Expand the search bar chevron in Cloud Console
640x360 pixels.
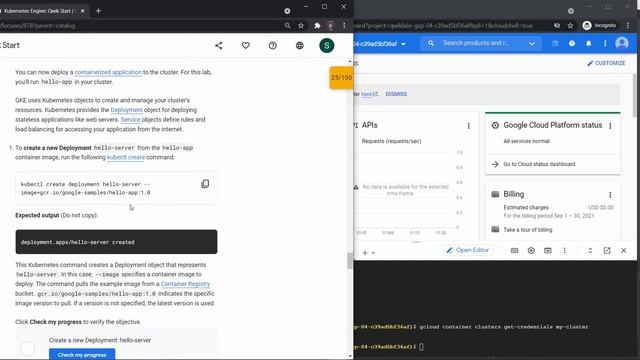point(532,43)
